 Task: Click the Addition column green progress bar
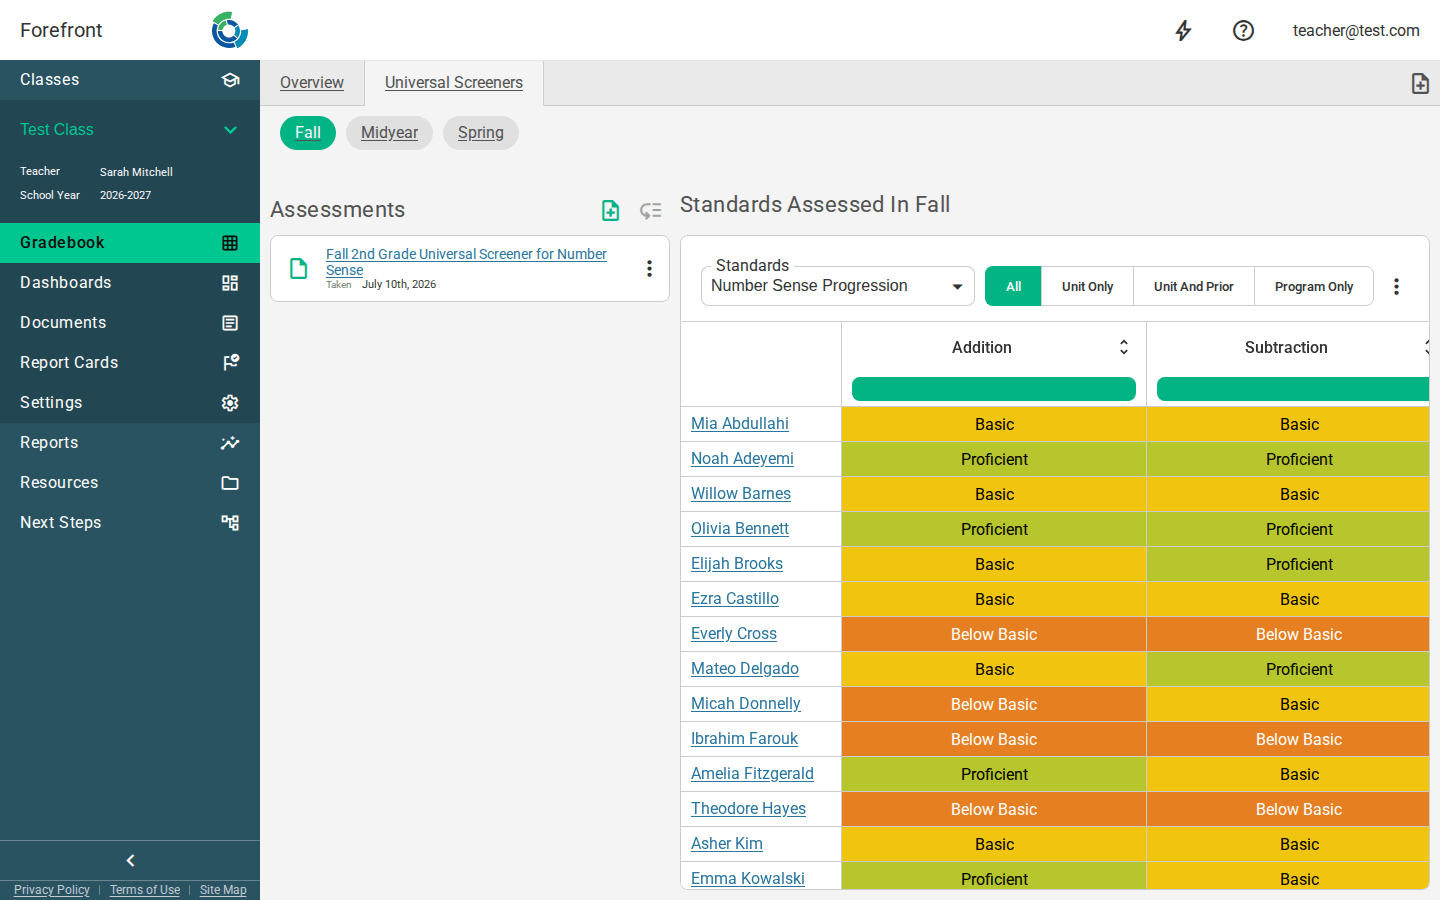[994, 389]
